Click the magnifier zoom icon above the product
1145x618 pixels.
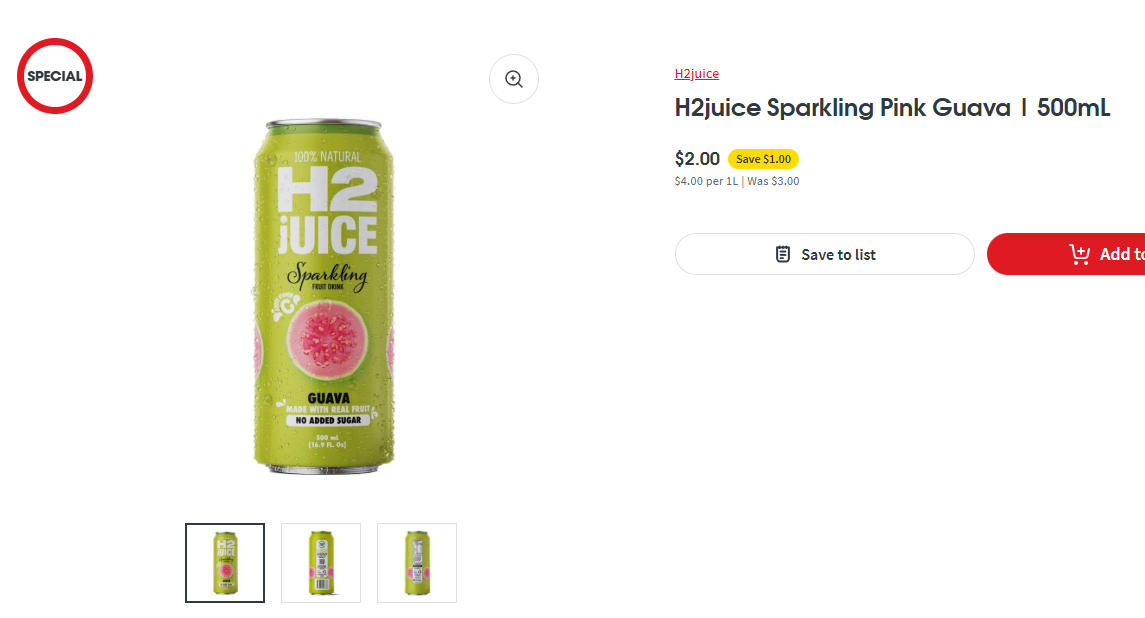pos(514,79)
